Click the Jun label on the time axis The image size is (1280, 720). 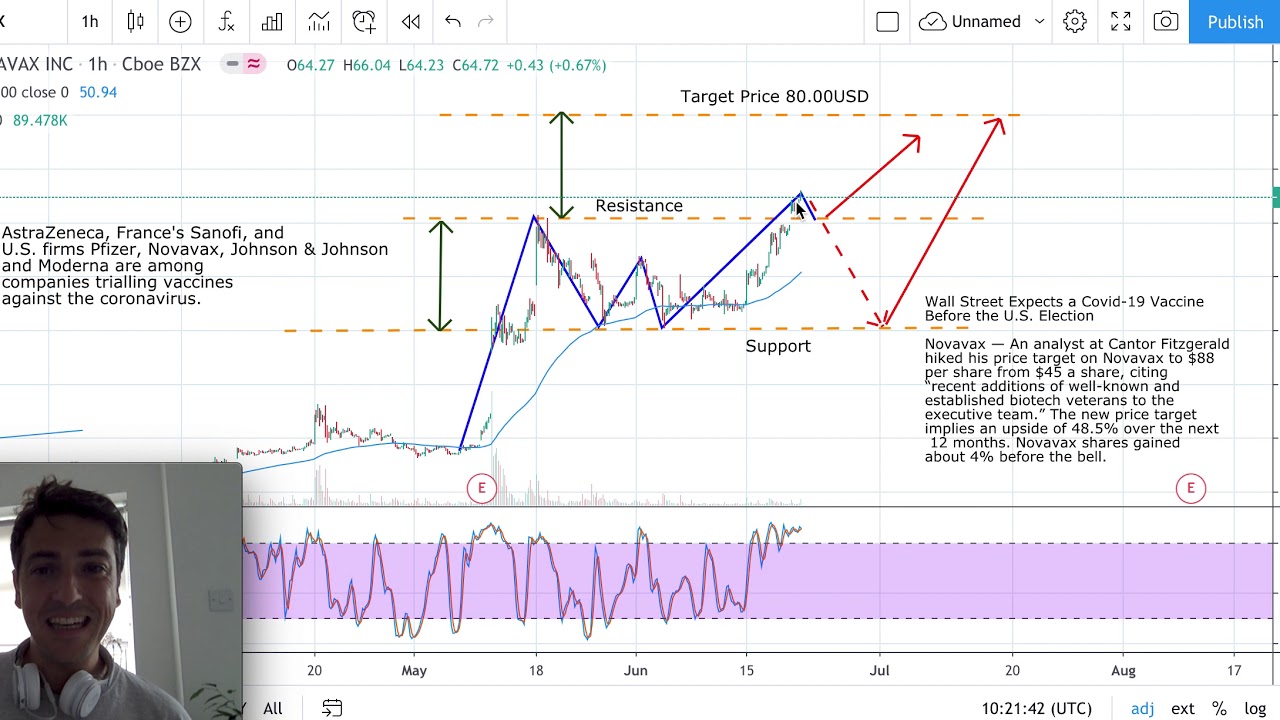pos(635,670)
